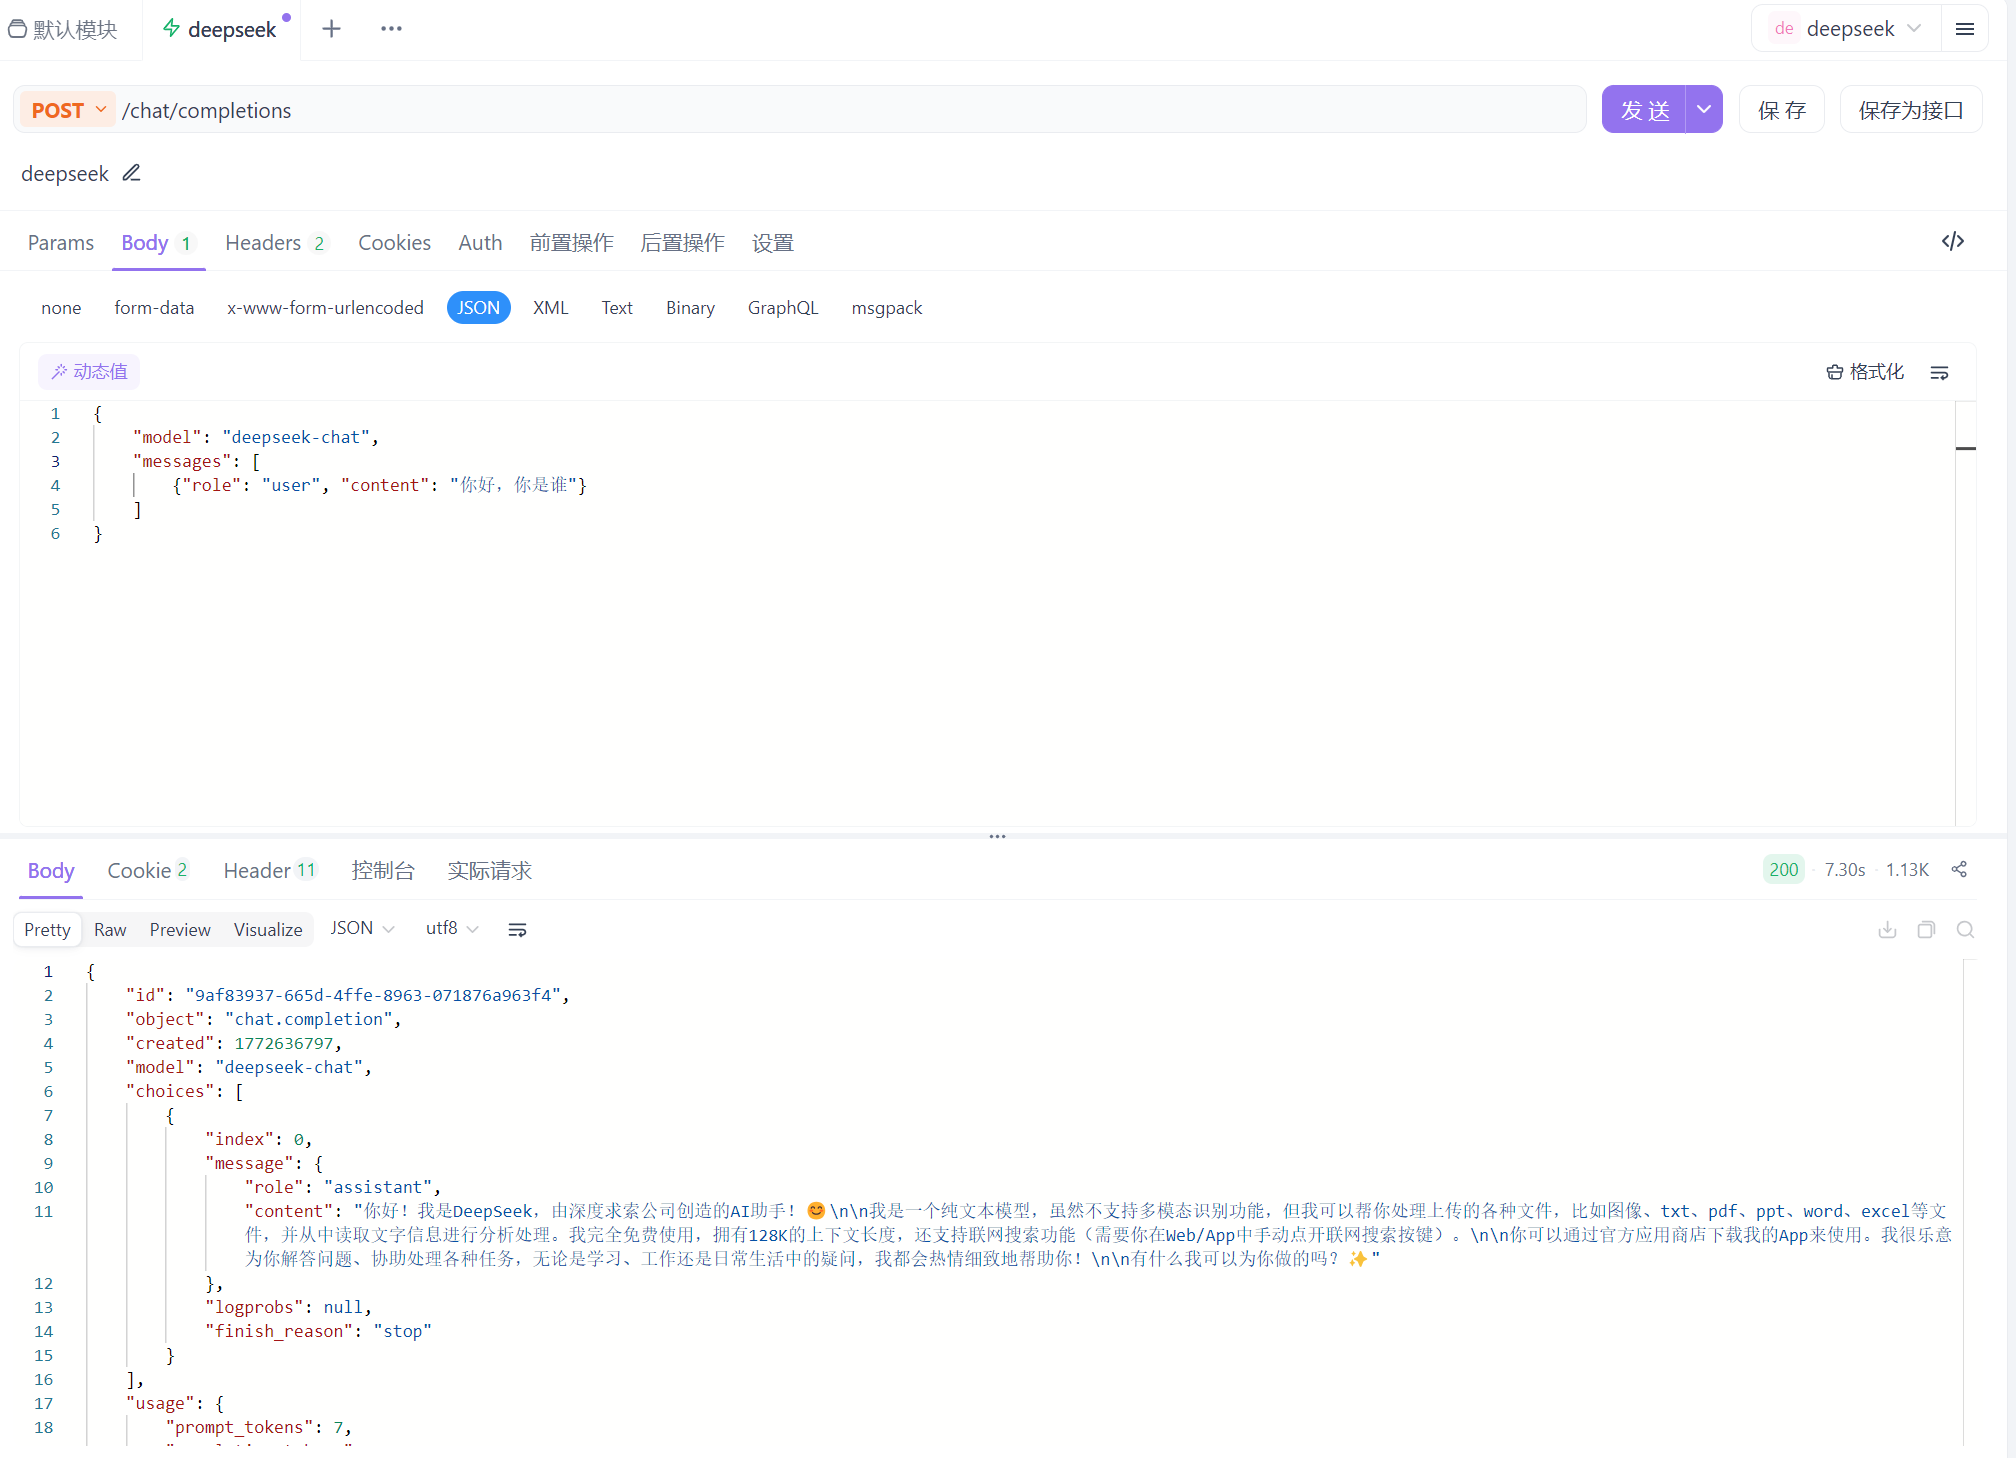This screenshot has height=1458, width=2016.
Task: Switch to the response Header tab
Action: click(270, 870)
